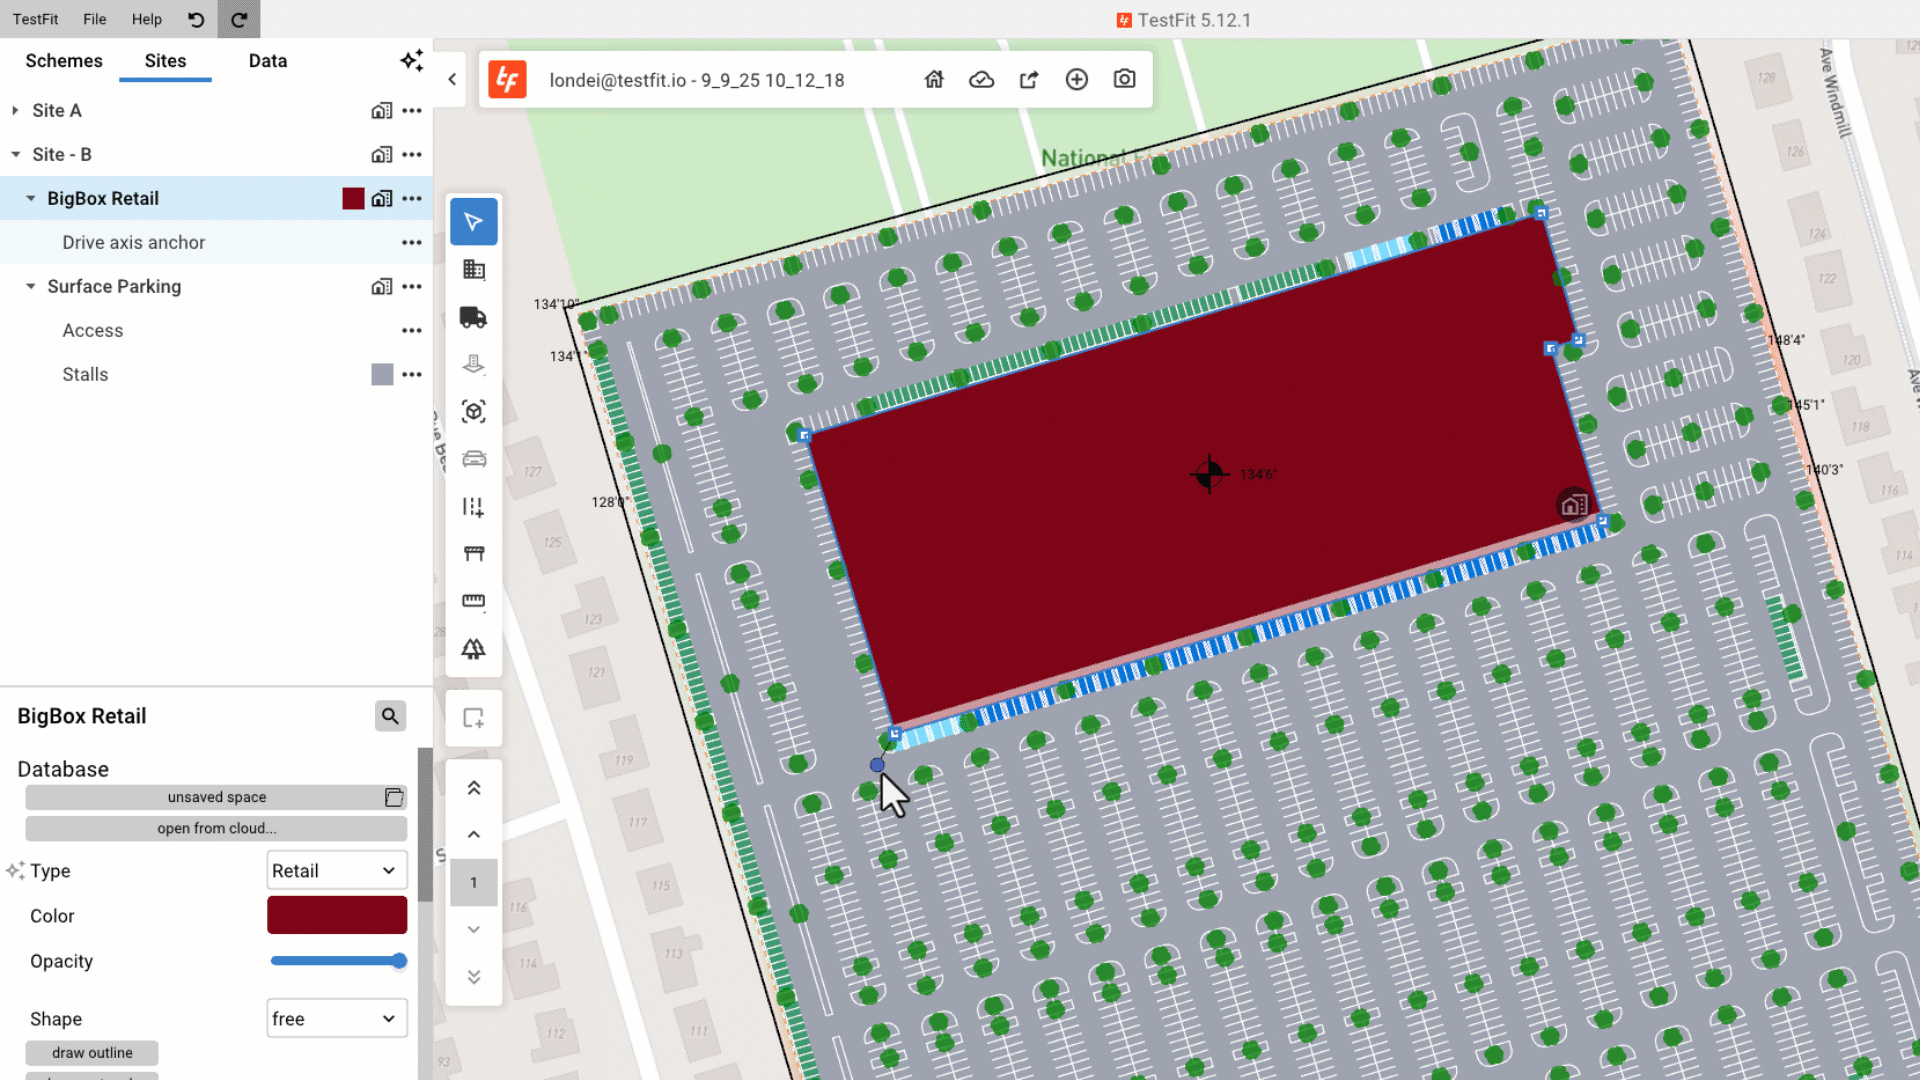Select the building tool icon
This screenshot has height=1080, width=1920.
click(473, 269)
